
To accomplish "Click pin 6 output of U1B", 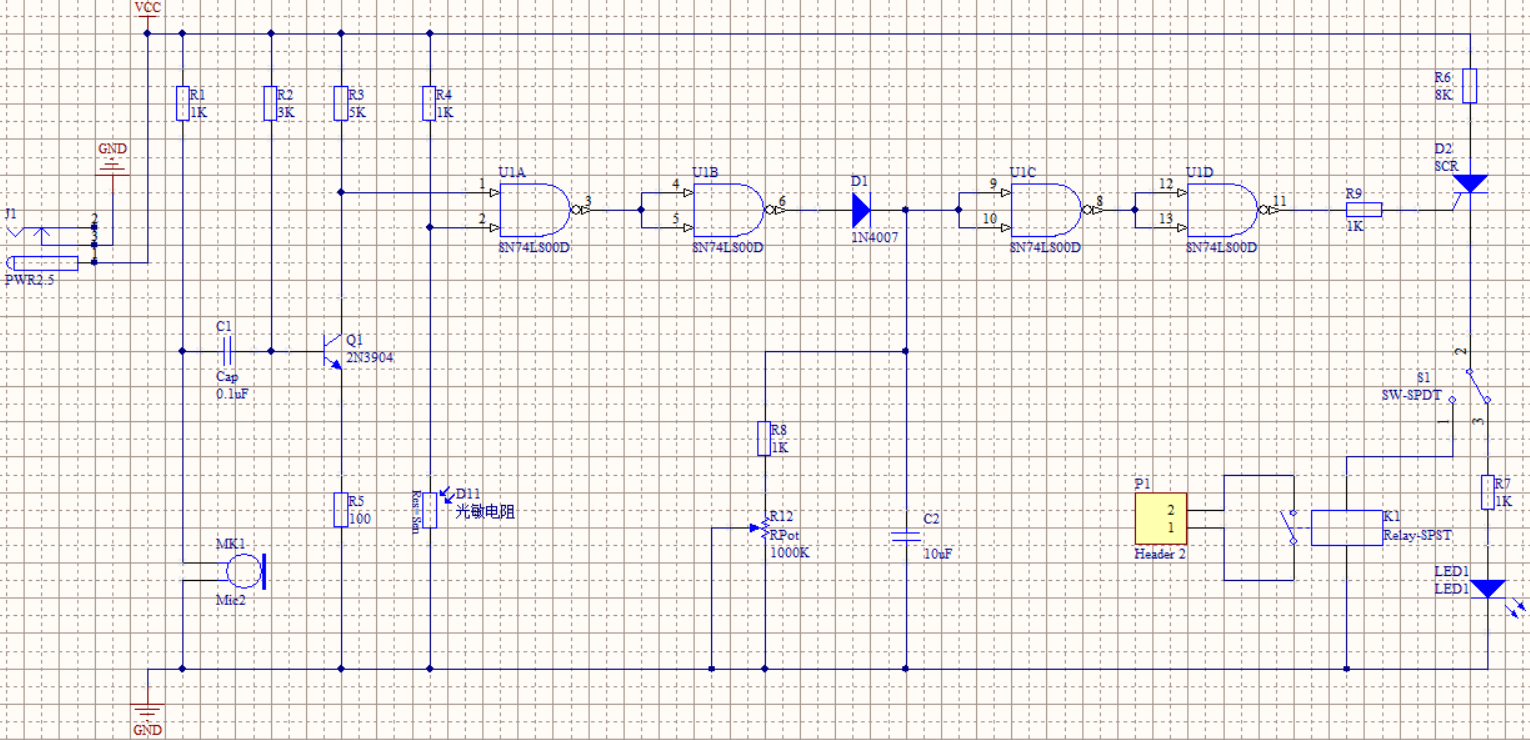I will coord(782,202).
